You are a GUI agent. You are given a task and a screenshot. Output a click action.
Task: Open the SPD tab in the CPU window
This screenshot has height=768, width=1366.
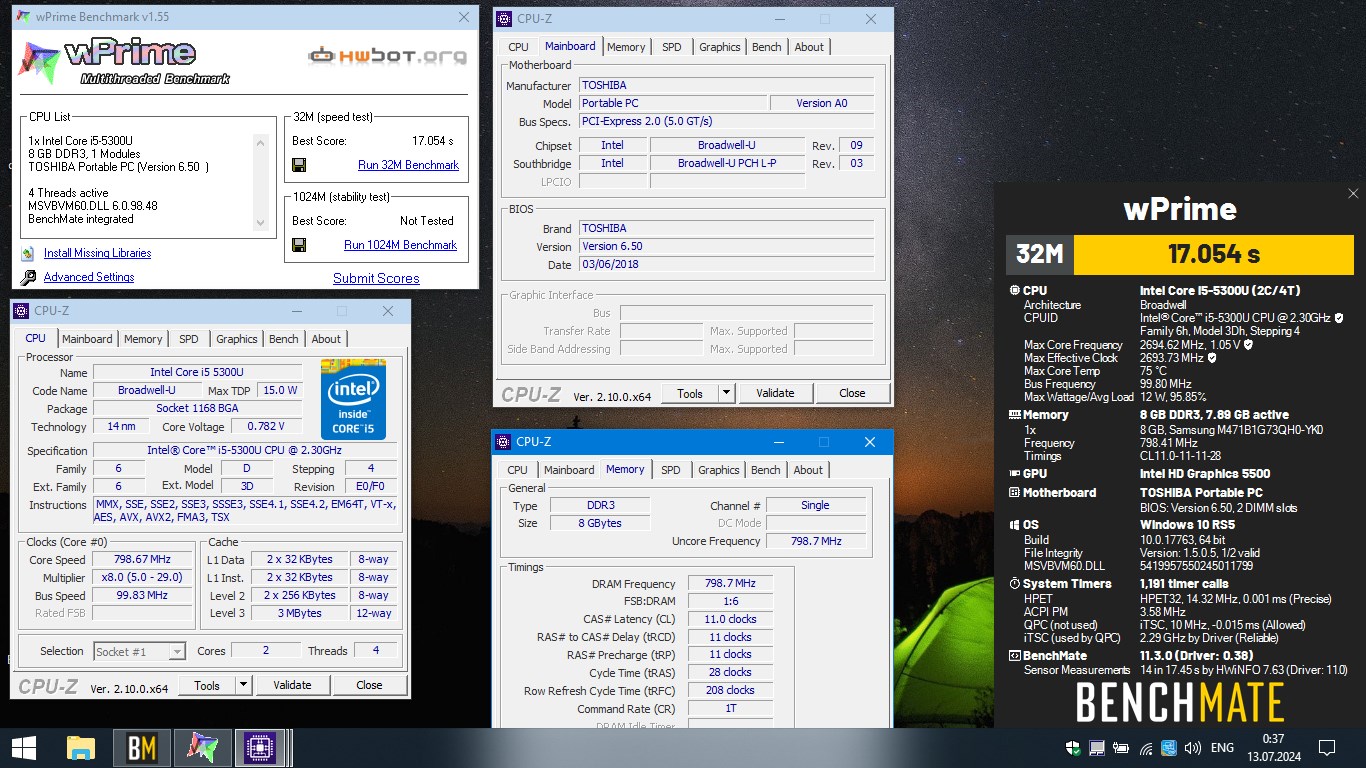pos(189,339)
